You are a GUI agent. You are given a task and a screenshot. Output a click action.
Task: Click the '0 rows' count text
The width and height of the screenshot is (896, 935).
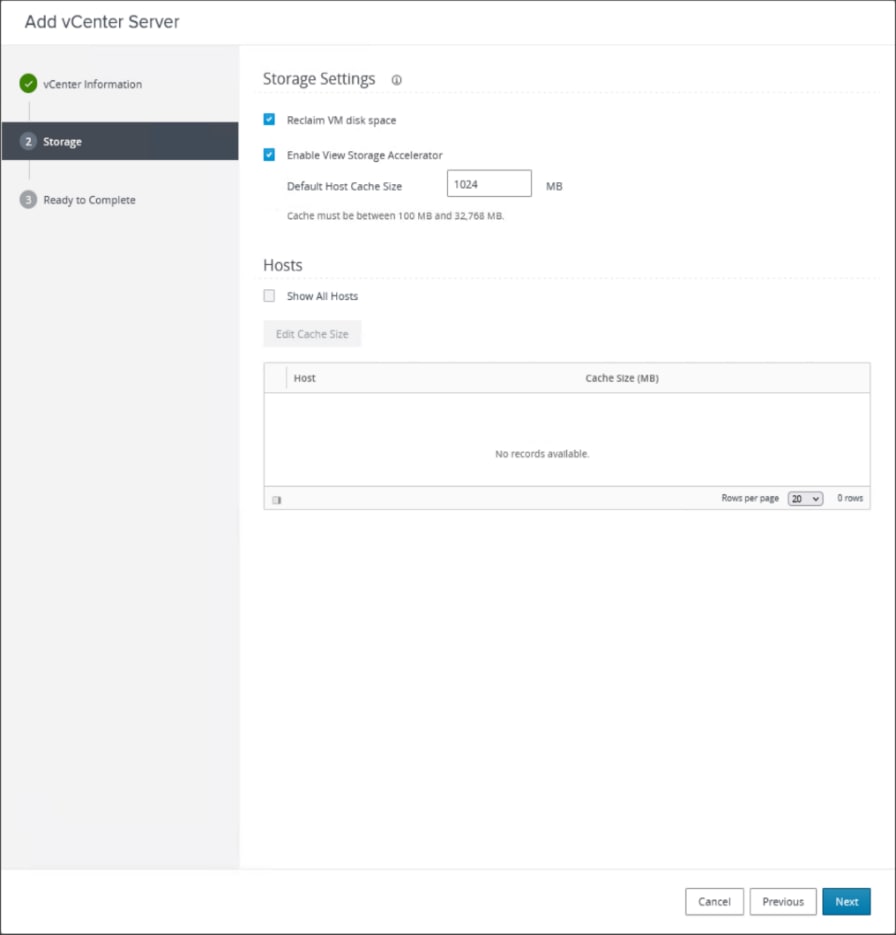(850, 498)
